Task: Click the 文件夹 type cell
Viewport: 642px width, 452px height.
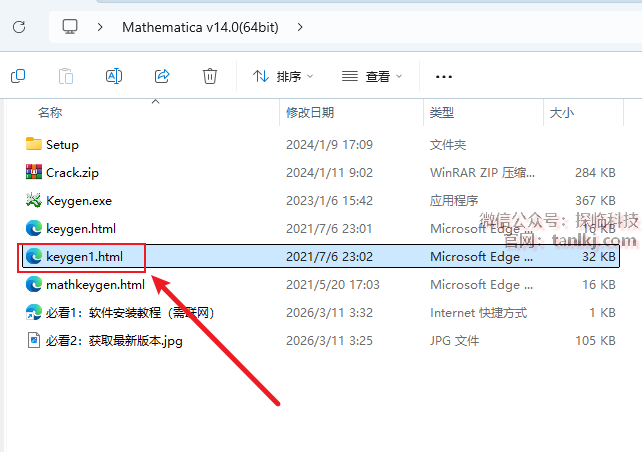Action: [x=448, y=145]
